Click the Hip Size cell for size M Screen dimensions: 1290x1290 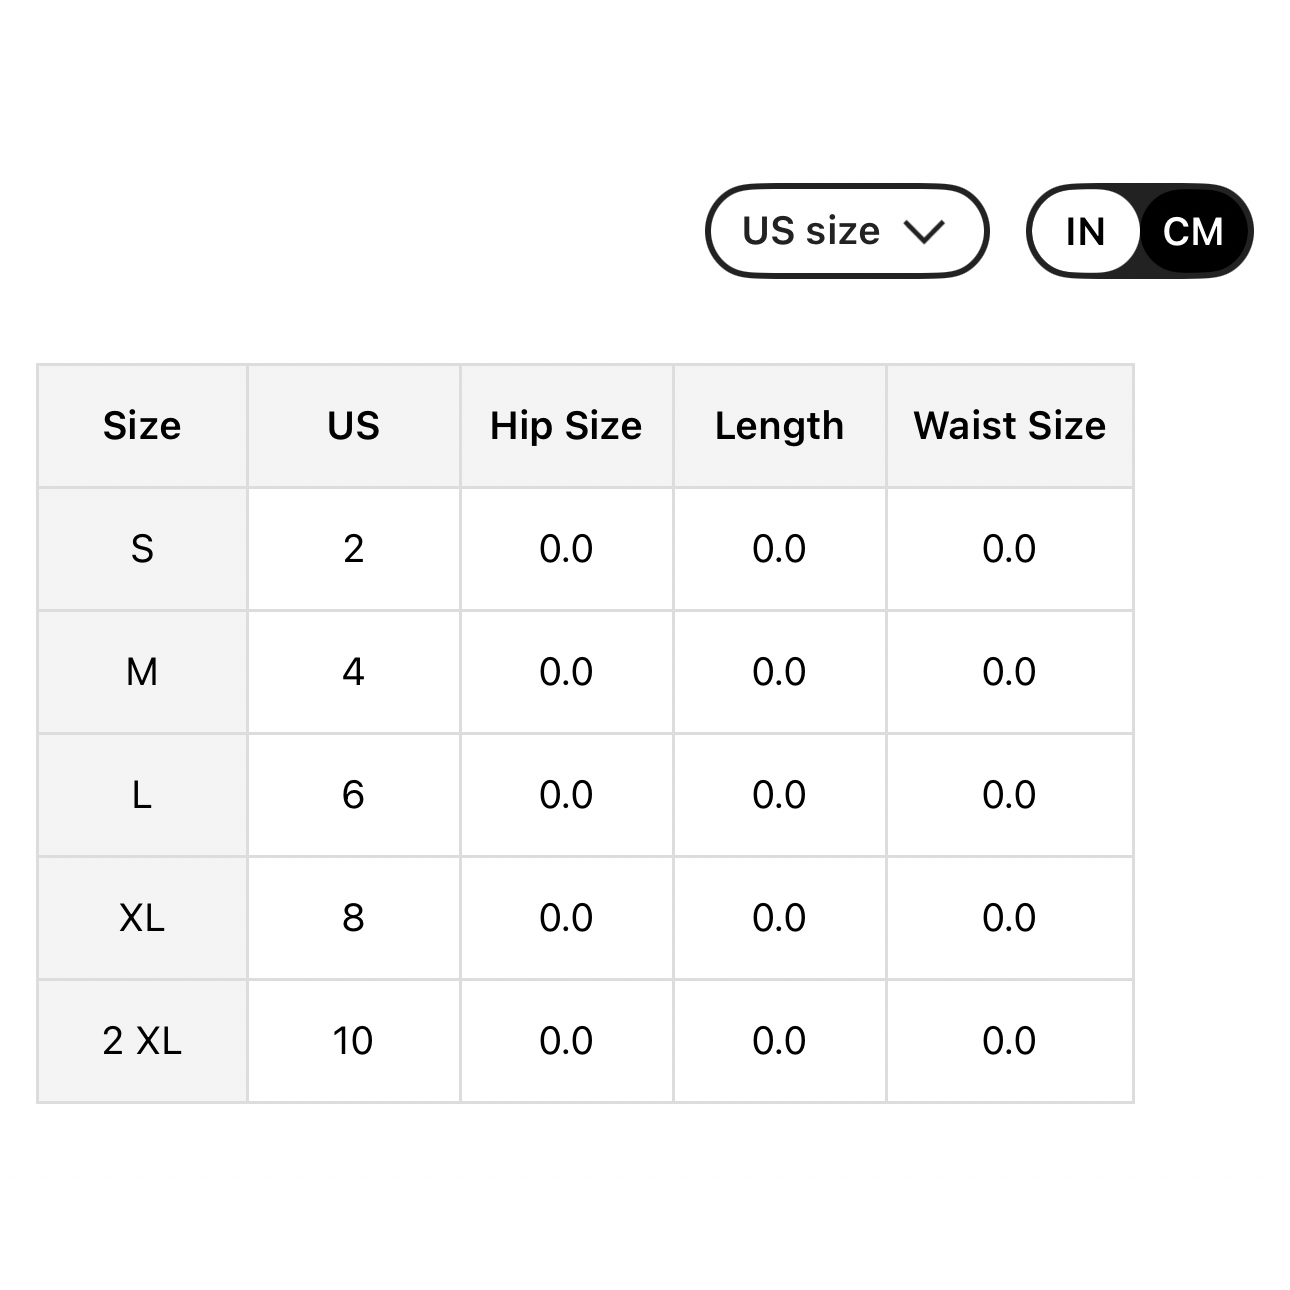coord(566,672)
